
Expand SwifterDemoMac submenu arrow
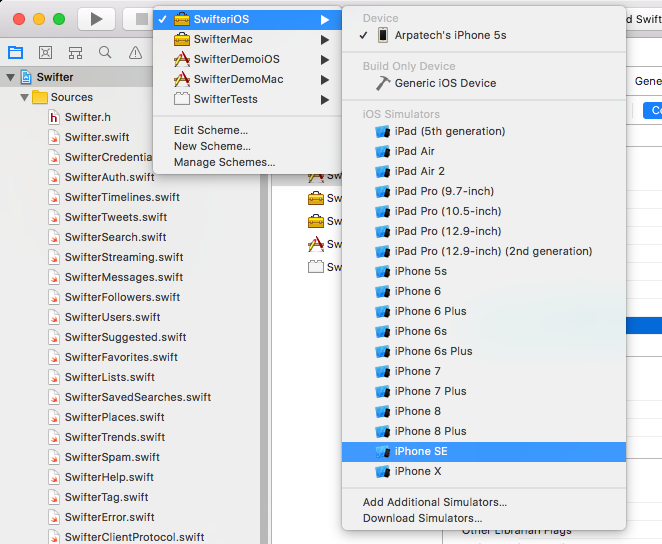(x=325, y=80)
